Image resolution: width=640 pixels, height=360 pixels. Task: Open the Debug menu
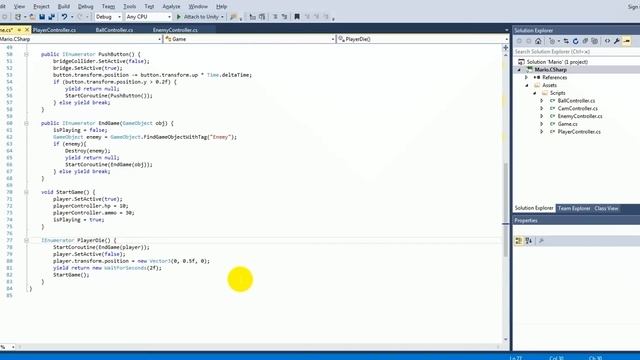pyautogui.click(x=85, y=7)
